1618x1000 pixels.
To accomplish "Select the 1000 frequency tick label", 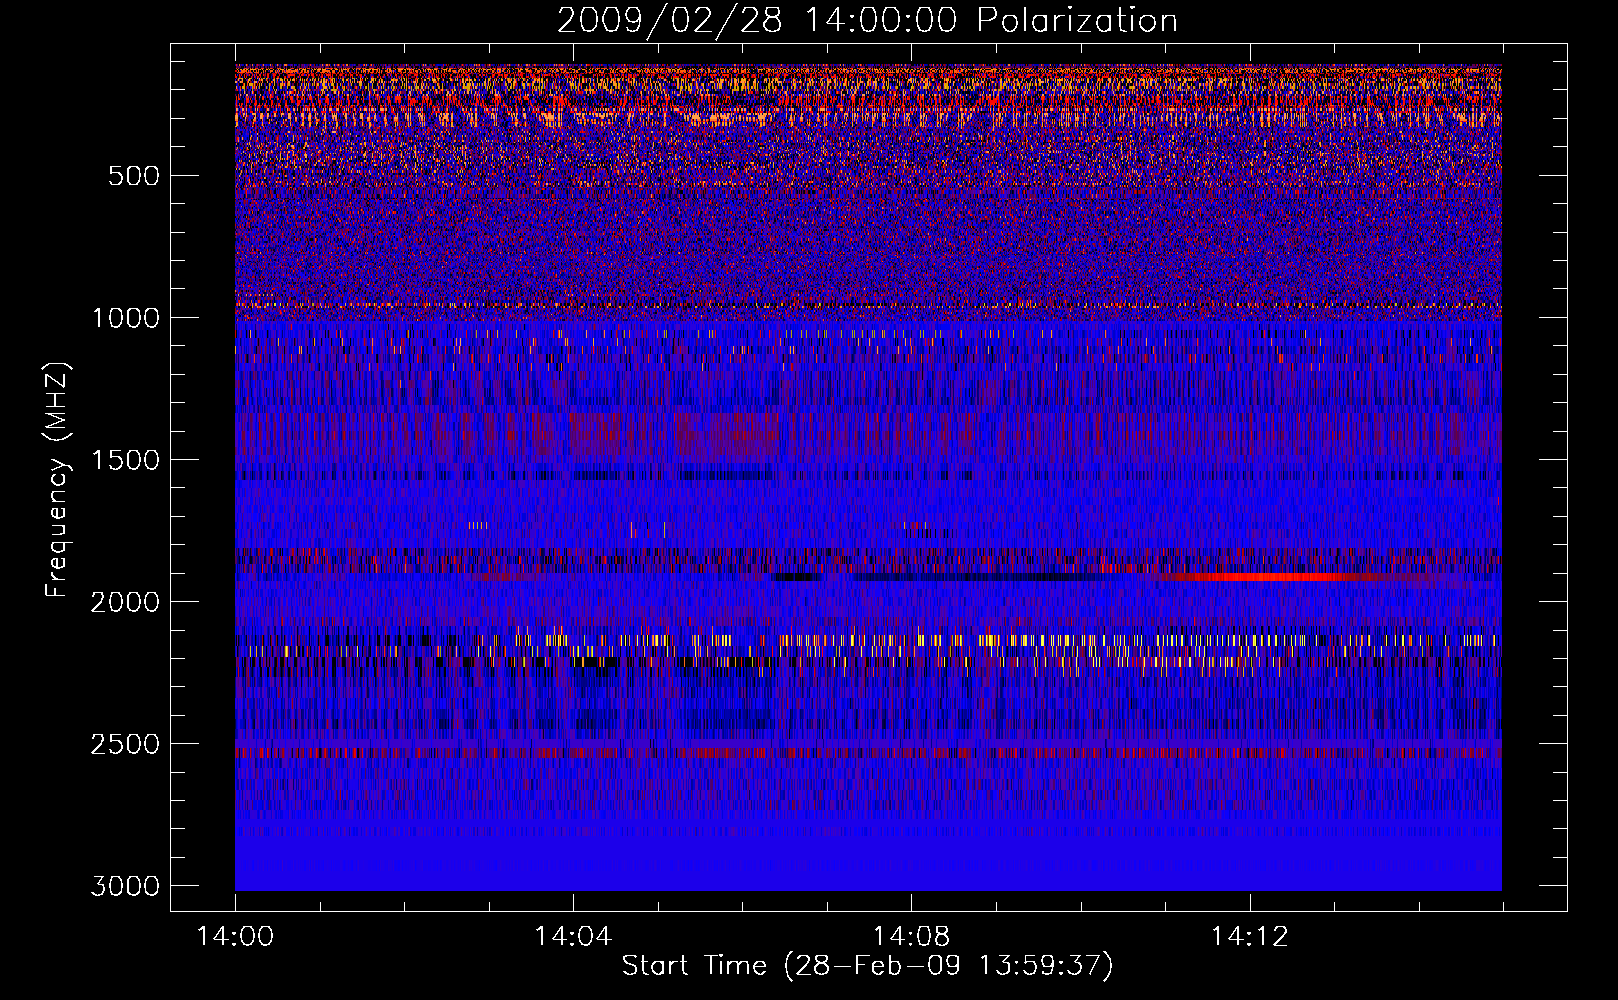I will (125, 318).
